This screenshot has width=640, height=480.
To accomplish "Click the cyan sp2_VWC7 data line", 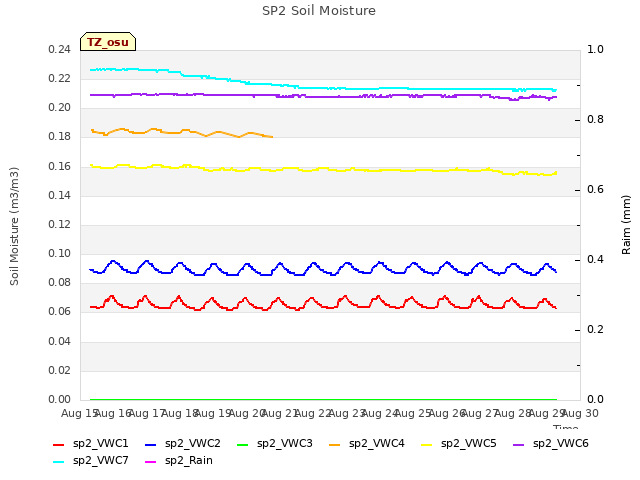I will 322,88.
